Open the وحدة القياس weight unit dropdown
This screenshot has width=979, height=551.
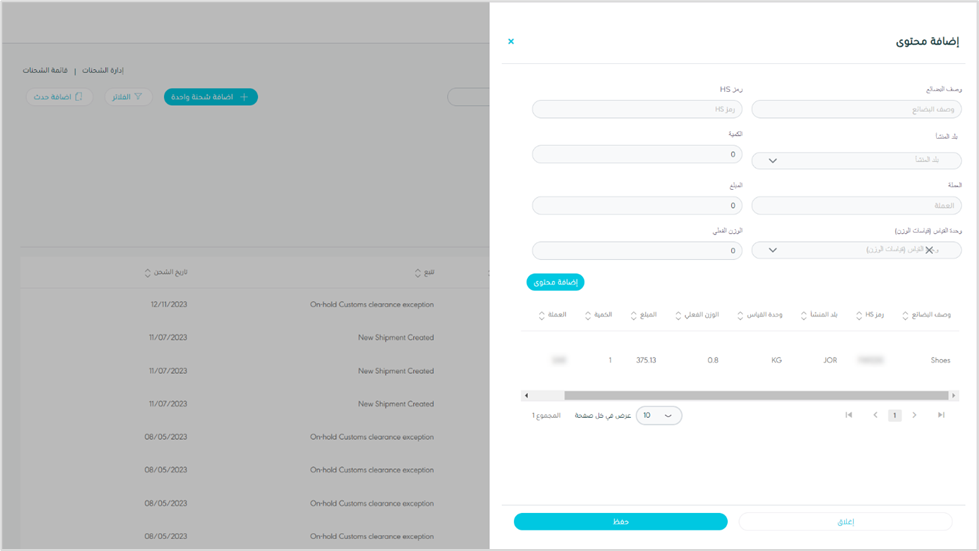point(856,250)
